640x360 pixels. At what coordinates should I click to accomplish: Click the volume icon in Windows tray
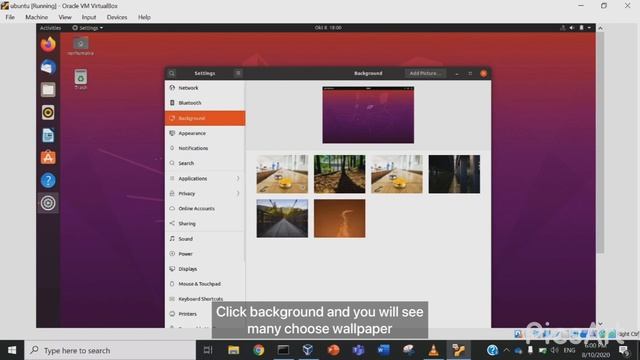coord(554,350)
